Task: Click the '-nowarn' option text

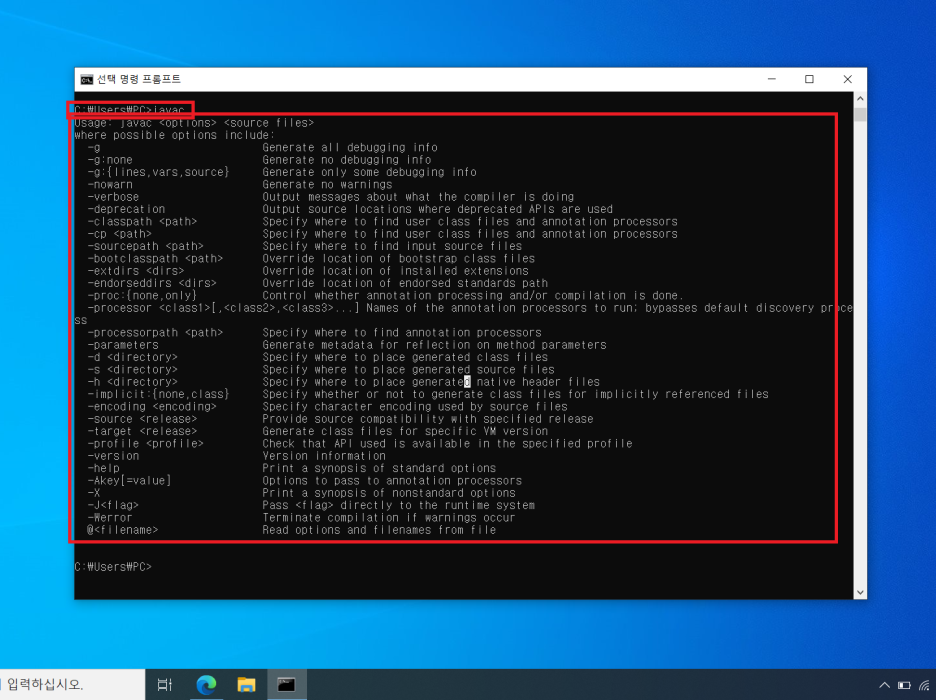Action: (x=110, y=184)
